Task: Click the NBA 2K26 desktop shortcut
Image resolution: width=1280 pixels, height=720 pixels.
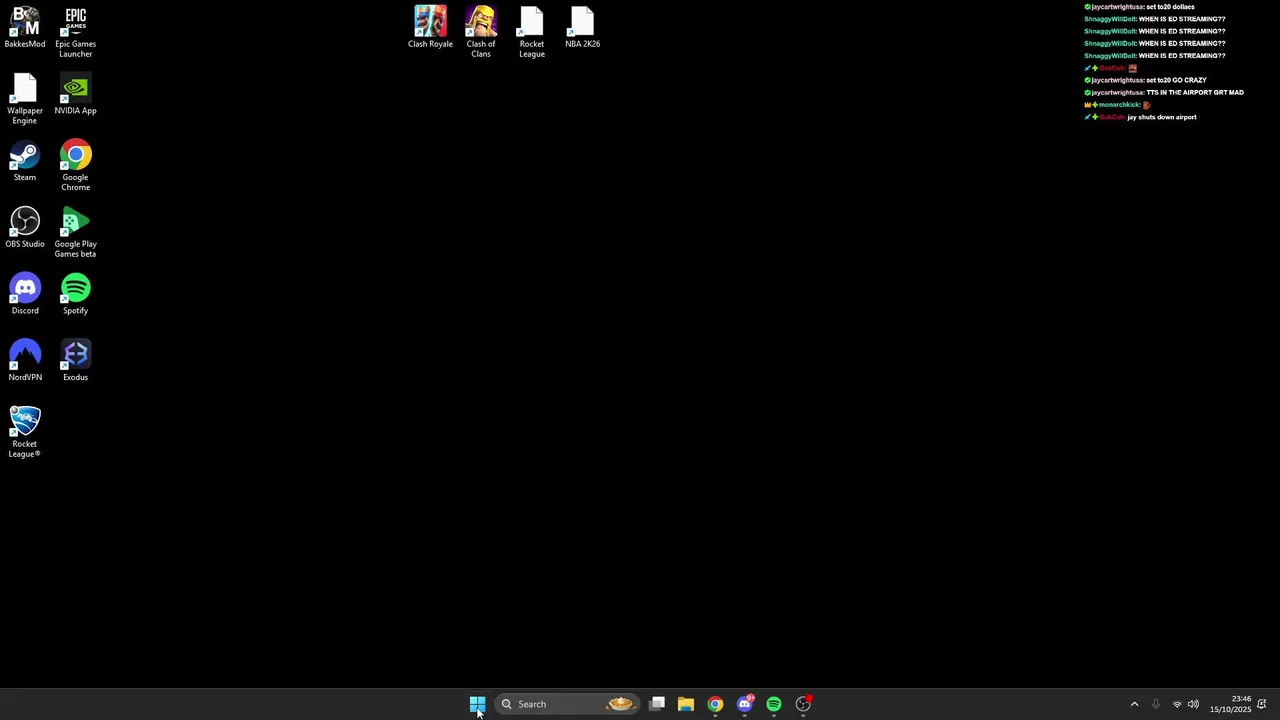Action: tap(582, 28)
